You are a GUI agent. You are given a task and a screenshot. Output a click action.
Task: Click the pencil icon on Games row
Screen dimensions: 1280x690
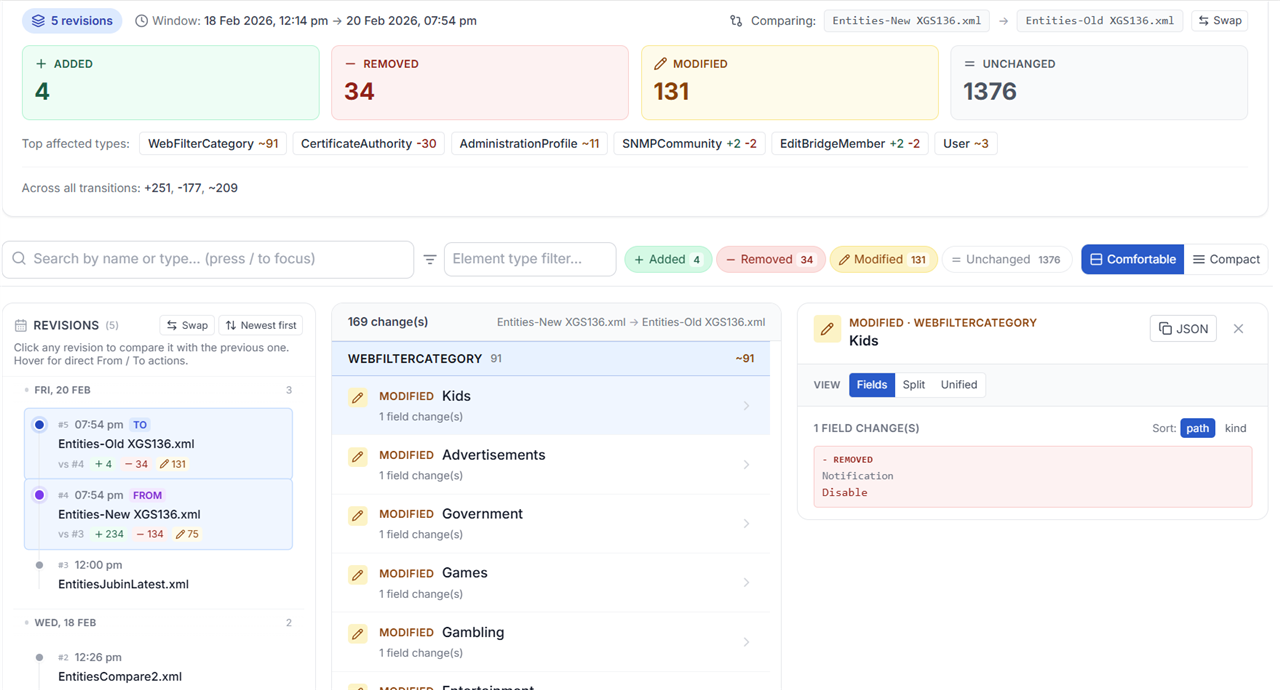click(x=358, y=575)
